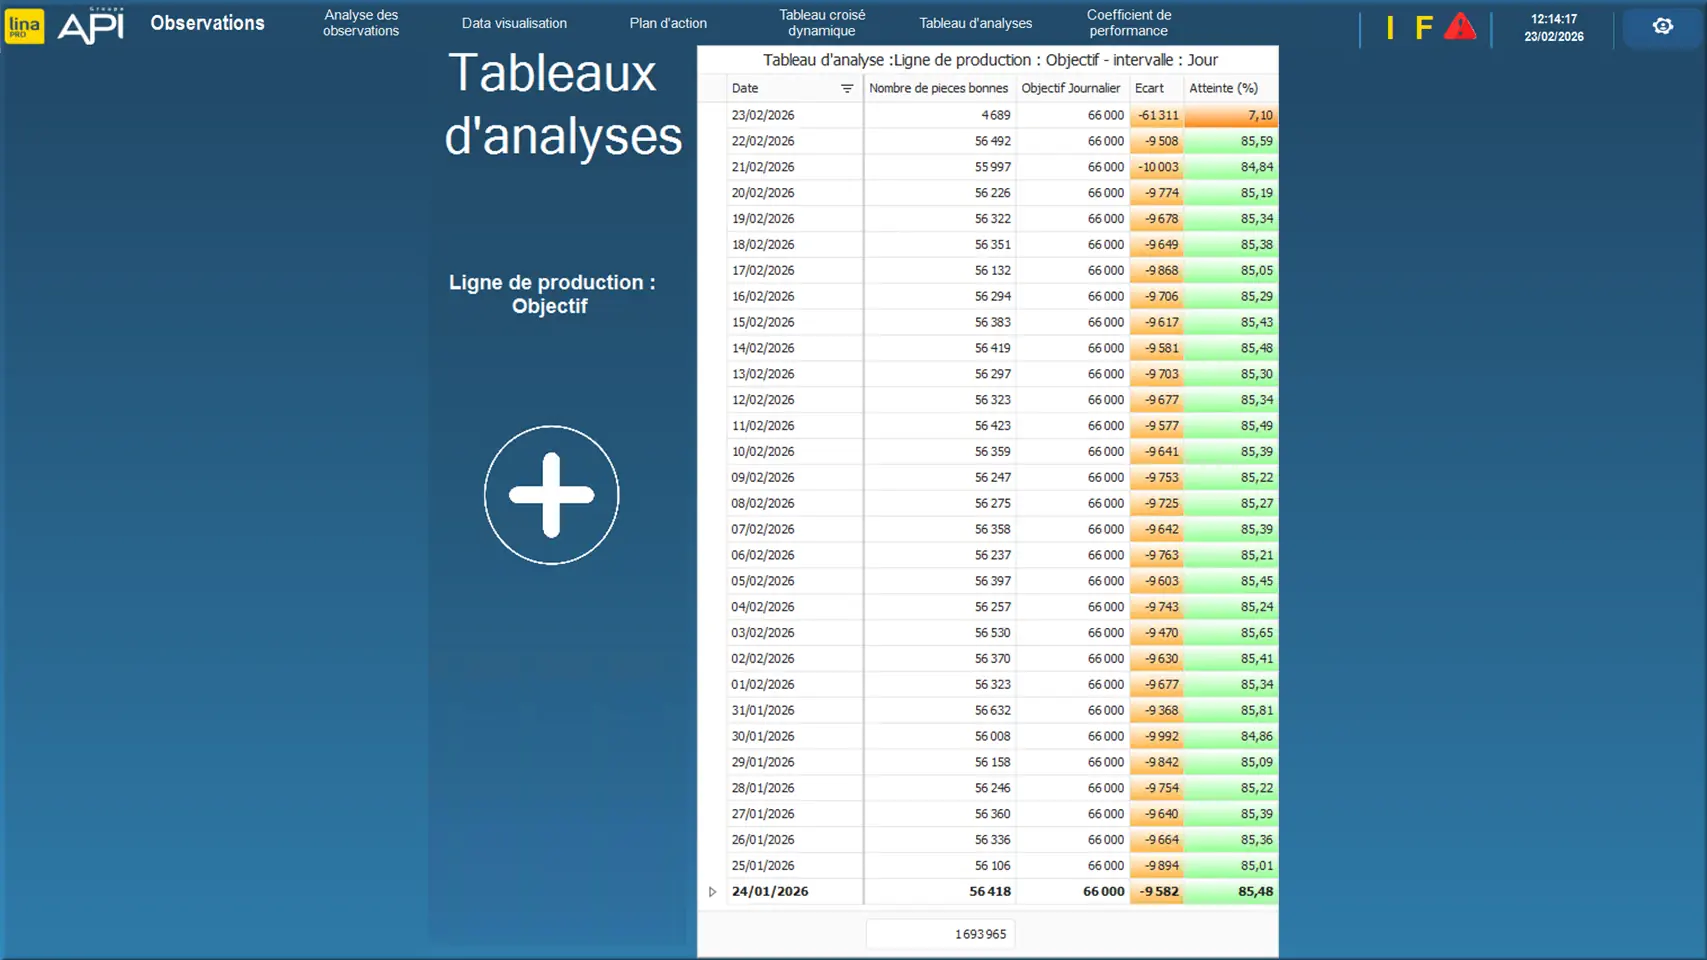Viewport: 1707px width, 960px height.
Task: Select the 23/02/2026 date row
Action: click(763, 115)
